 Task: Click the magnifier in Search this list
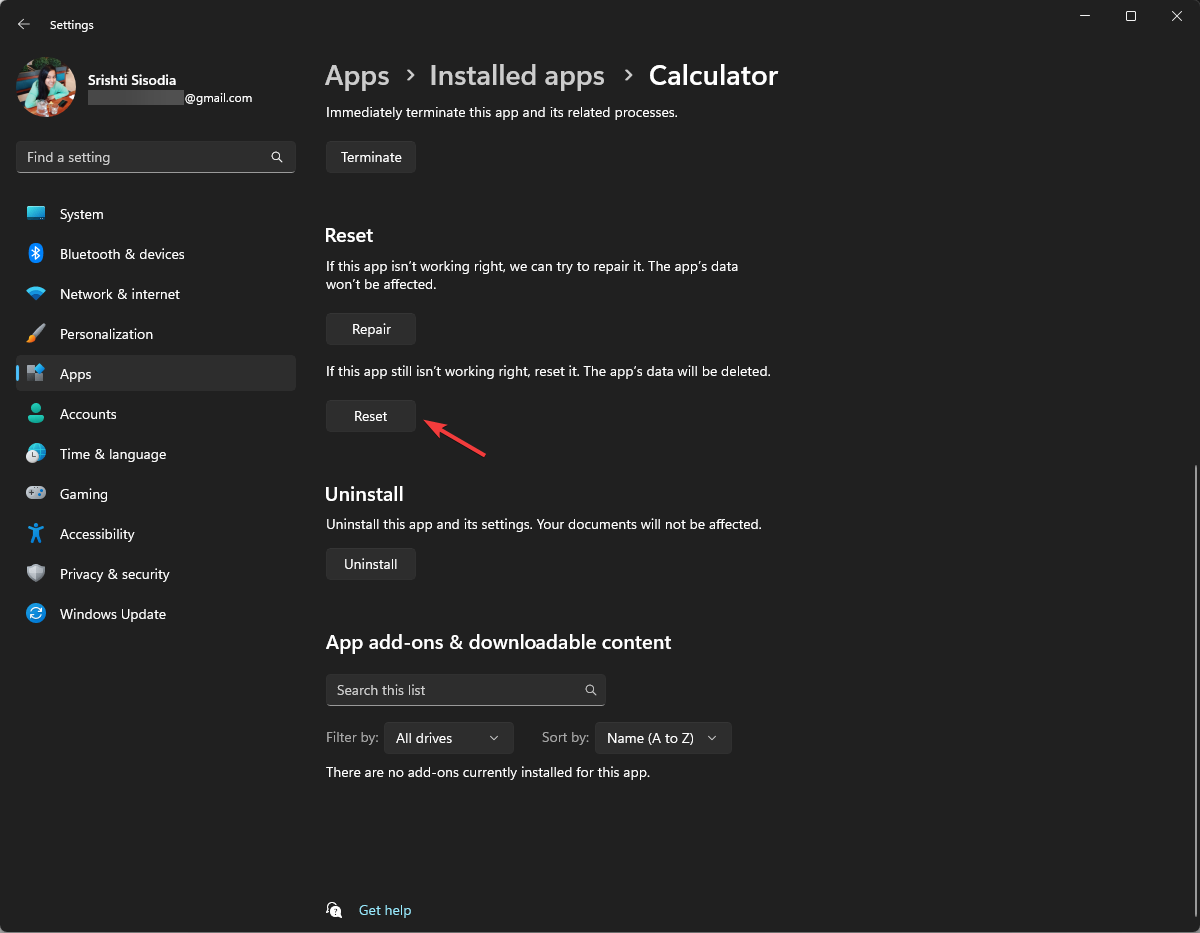point(591,690)
